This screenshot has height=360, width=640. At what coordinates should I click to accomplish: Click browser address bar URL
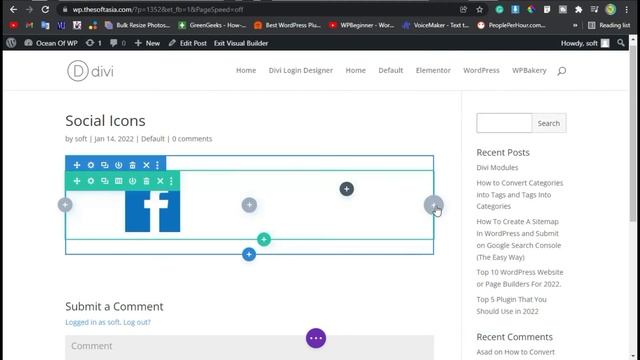158,9
